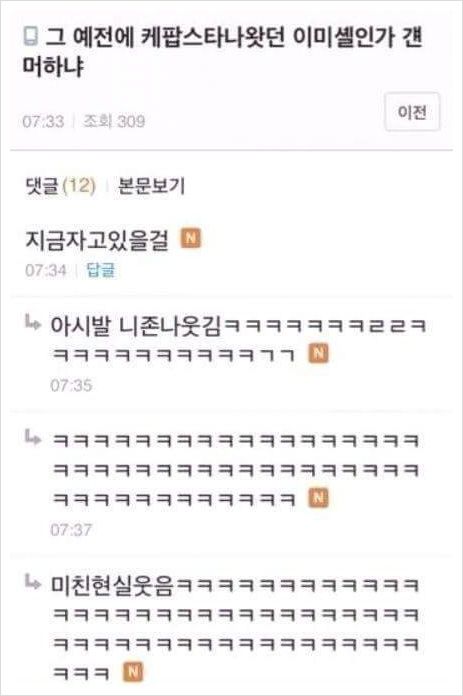
Task: Click the N badge on the 아시발 니존나웃김 reply
Action: 319,353
